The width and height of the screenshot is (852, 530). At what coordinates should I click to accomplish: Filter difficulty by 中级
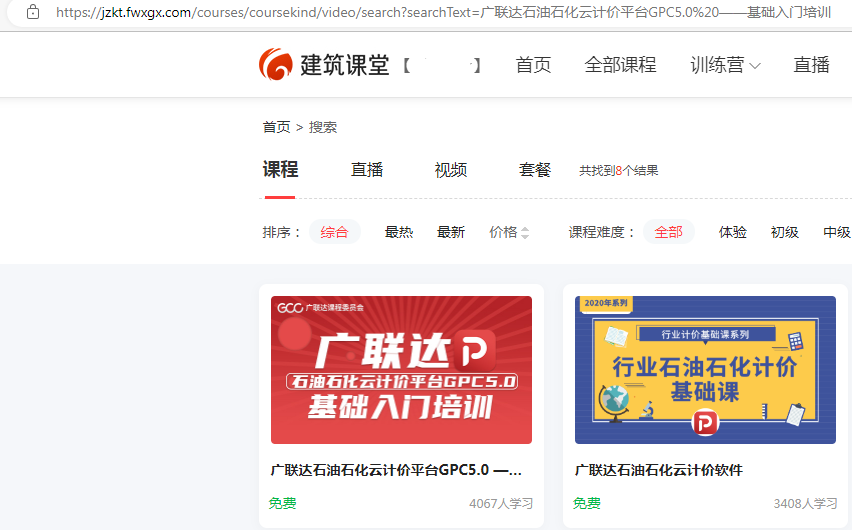pyautogui.click(x=837, y=232)
